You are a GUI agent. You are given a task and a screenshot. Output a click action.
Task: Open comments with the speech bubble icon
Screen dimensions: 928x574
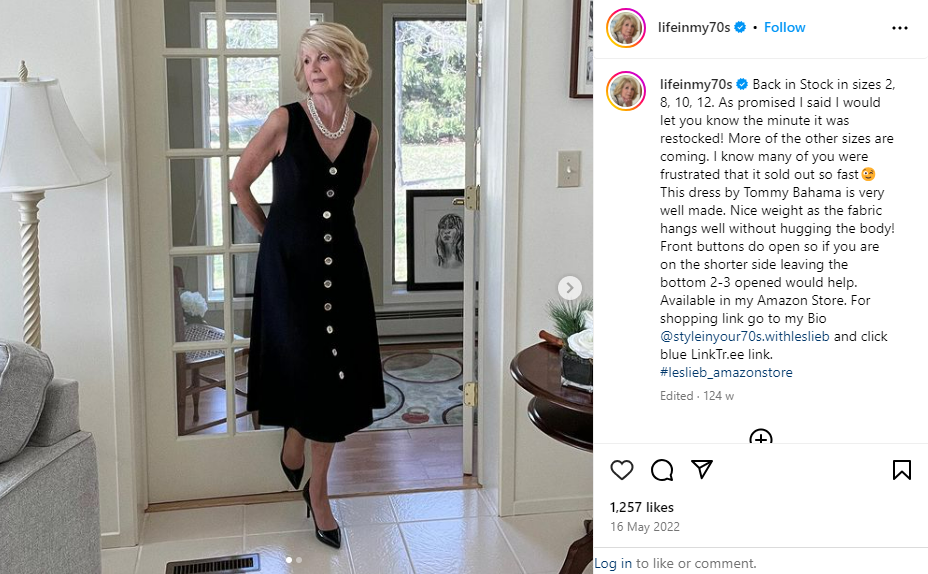click(x=662, y=470)
